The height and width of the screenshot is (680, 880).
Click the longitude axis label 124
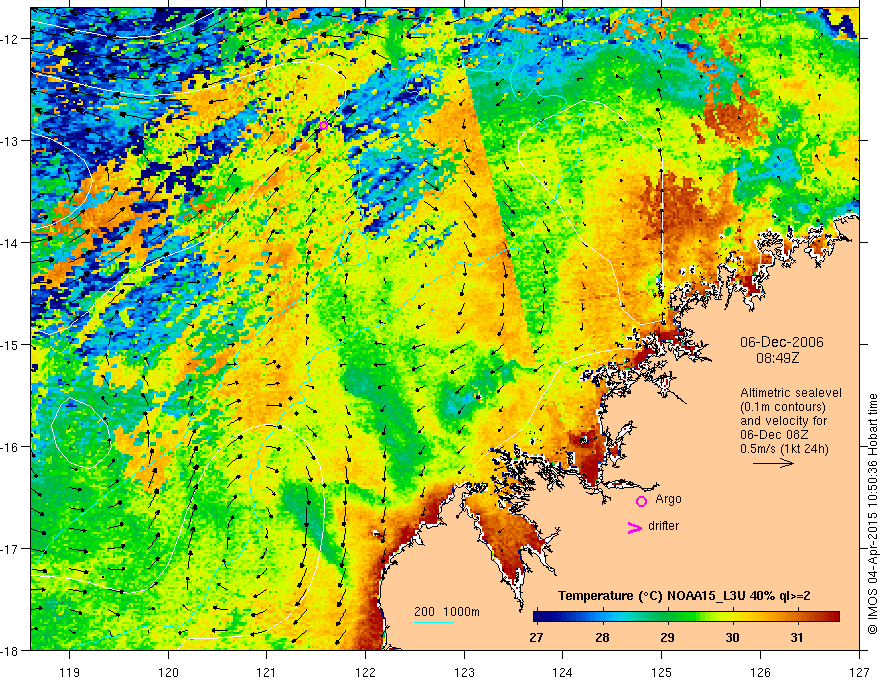coord(562,672)
